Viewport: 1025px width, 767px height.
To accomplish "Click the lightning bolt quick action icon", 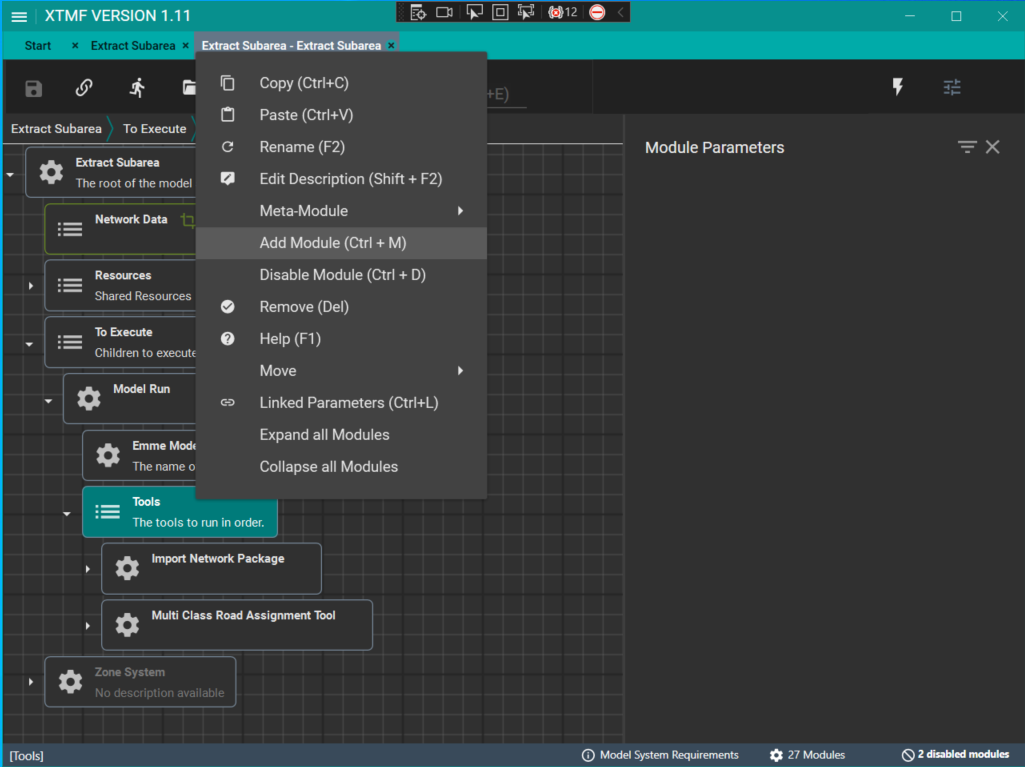I will tap(898, 87).
